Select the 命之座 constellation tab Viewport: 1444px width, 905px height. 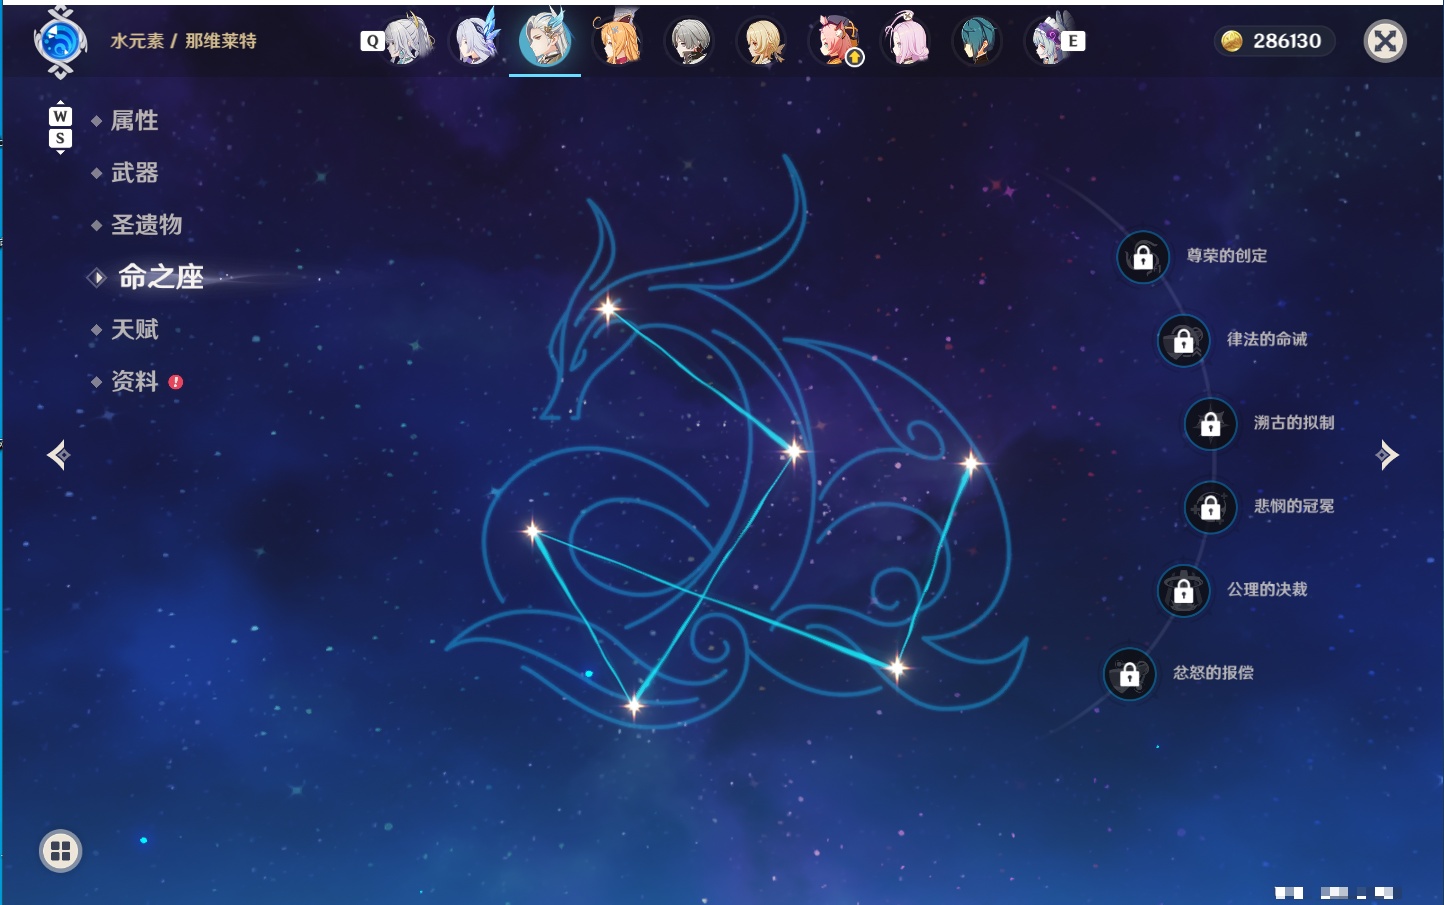(160, 277)
